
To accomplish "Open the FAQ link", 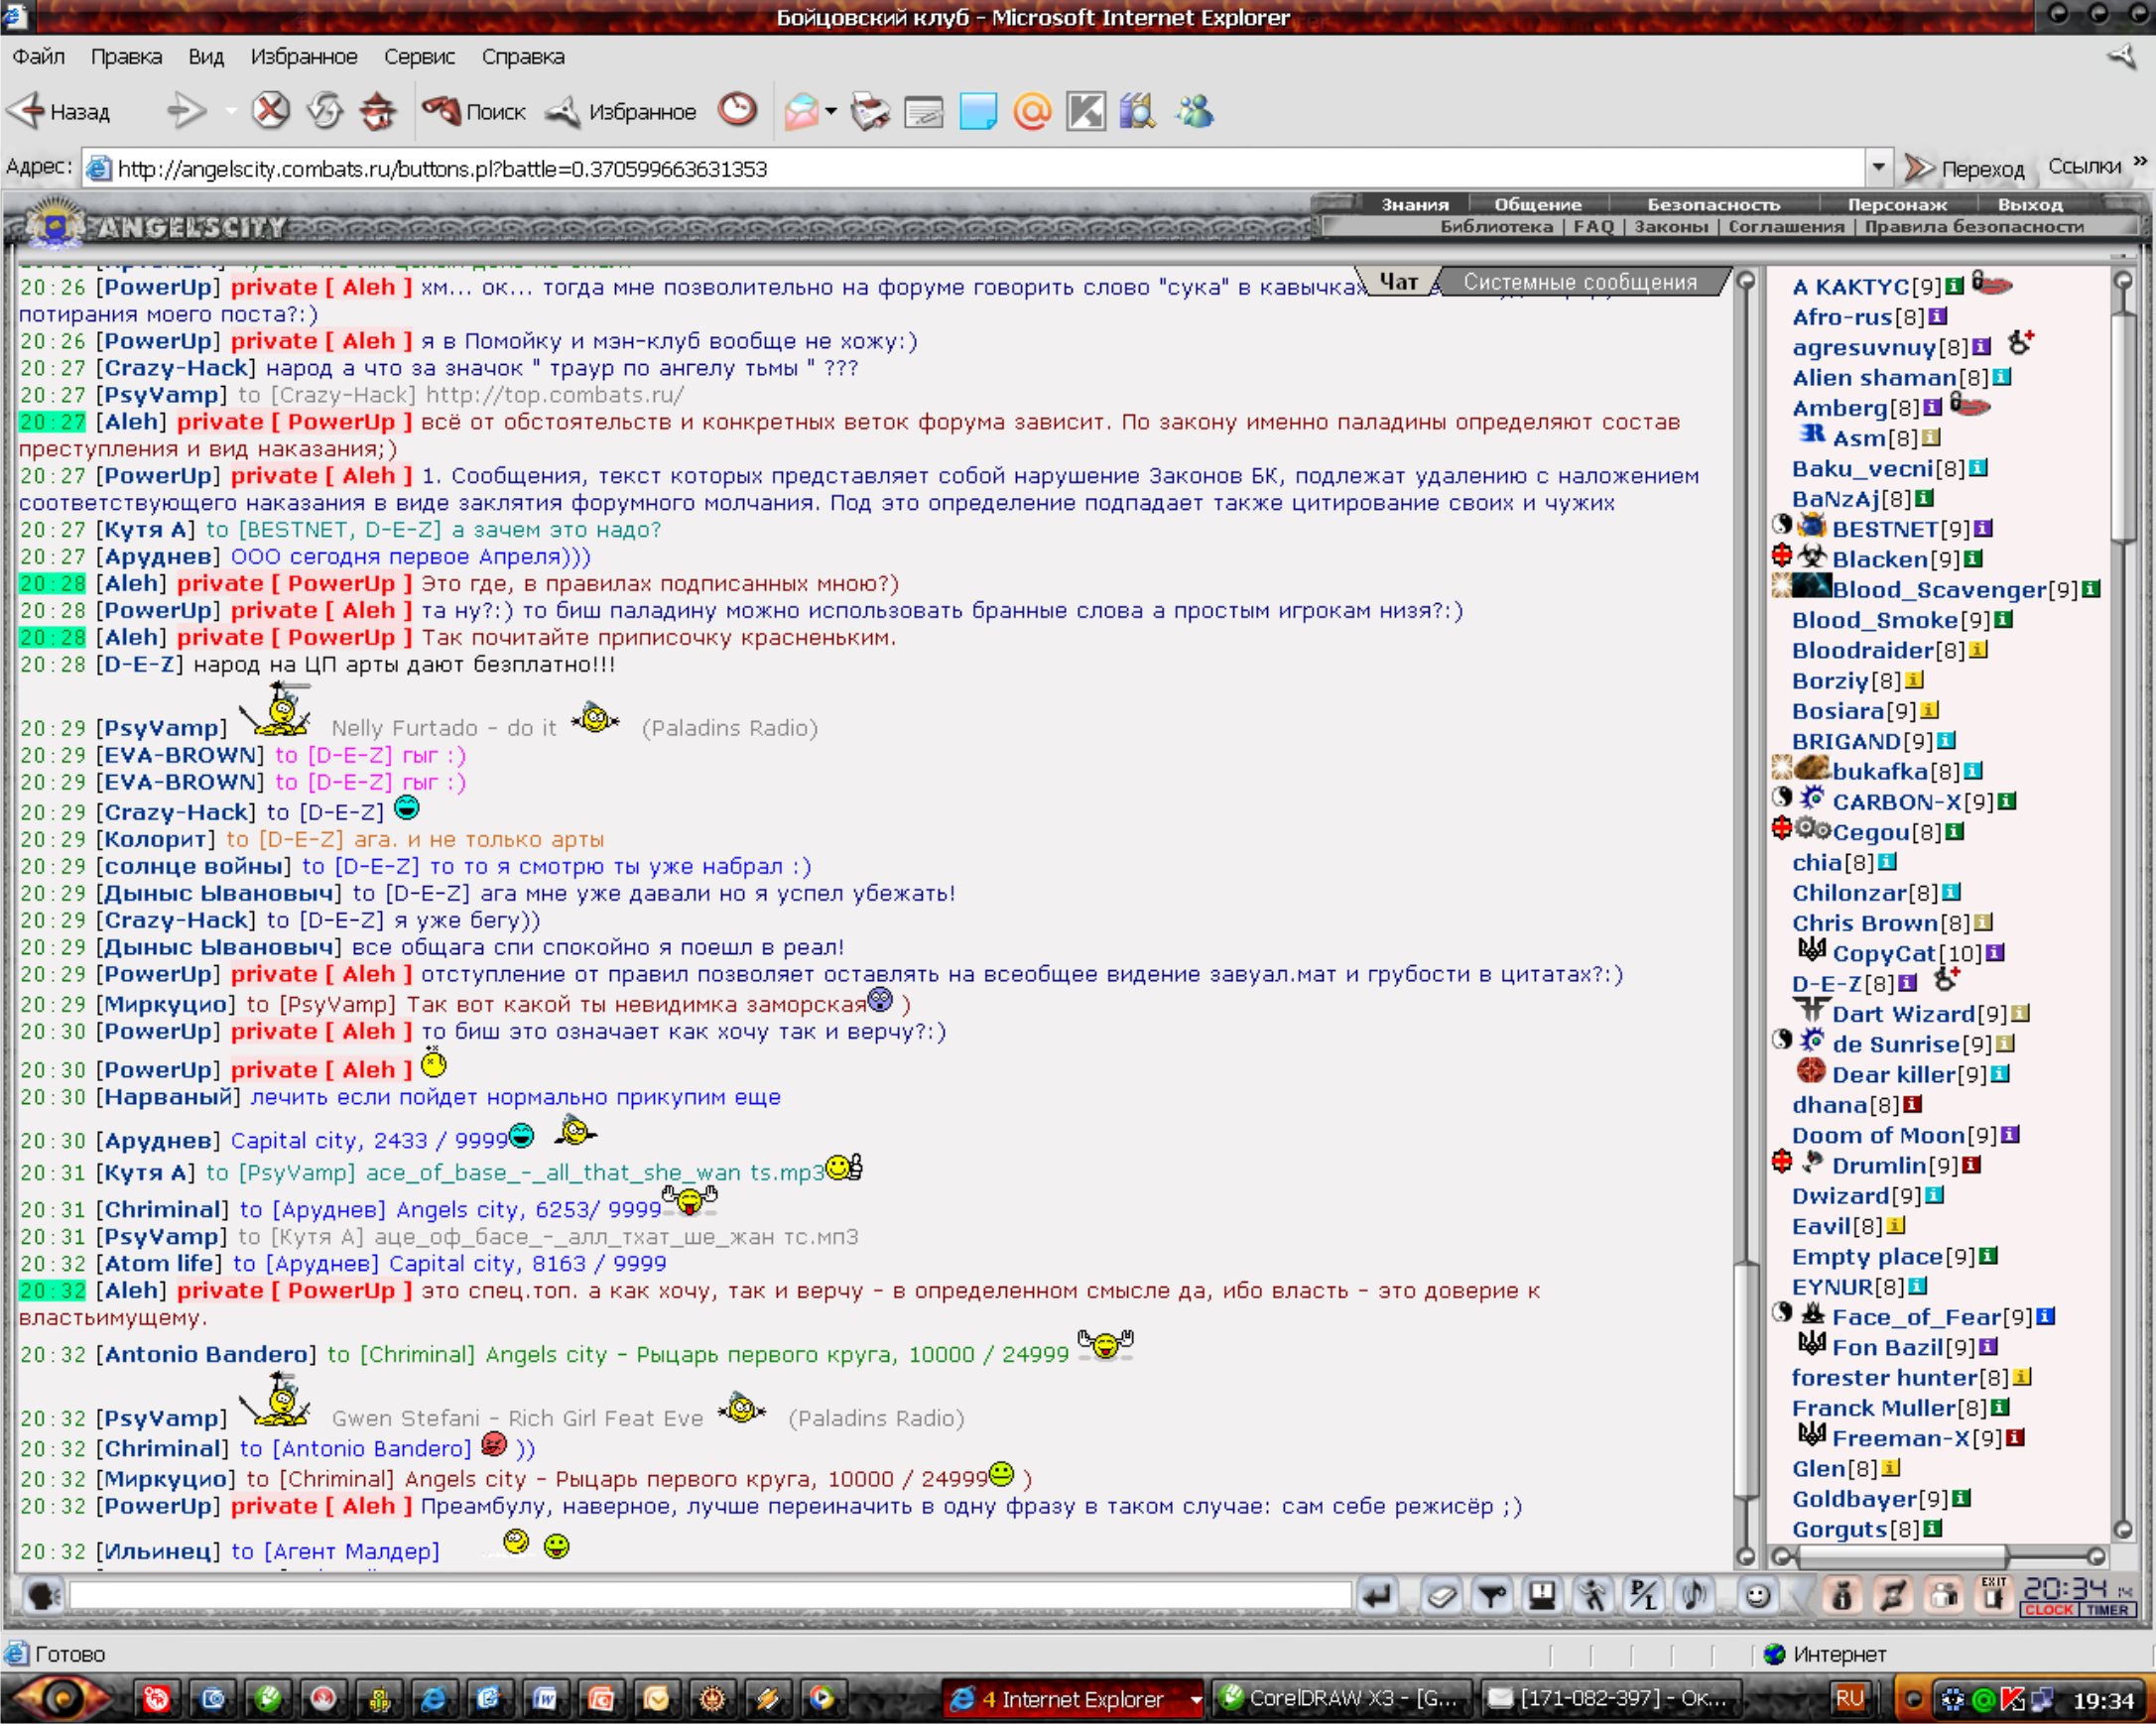I will click(x=1593, y=226).
